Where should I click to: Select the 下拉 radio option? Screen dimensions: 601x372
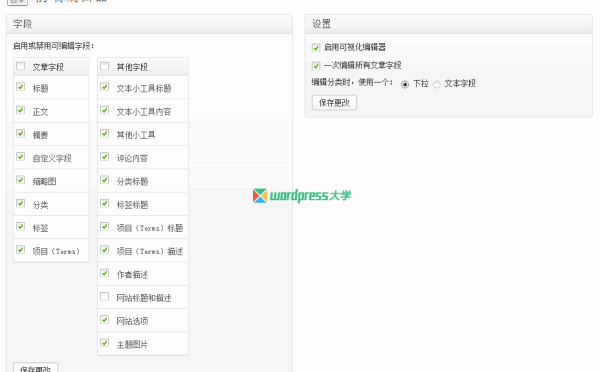click(405, 84)
